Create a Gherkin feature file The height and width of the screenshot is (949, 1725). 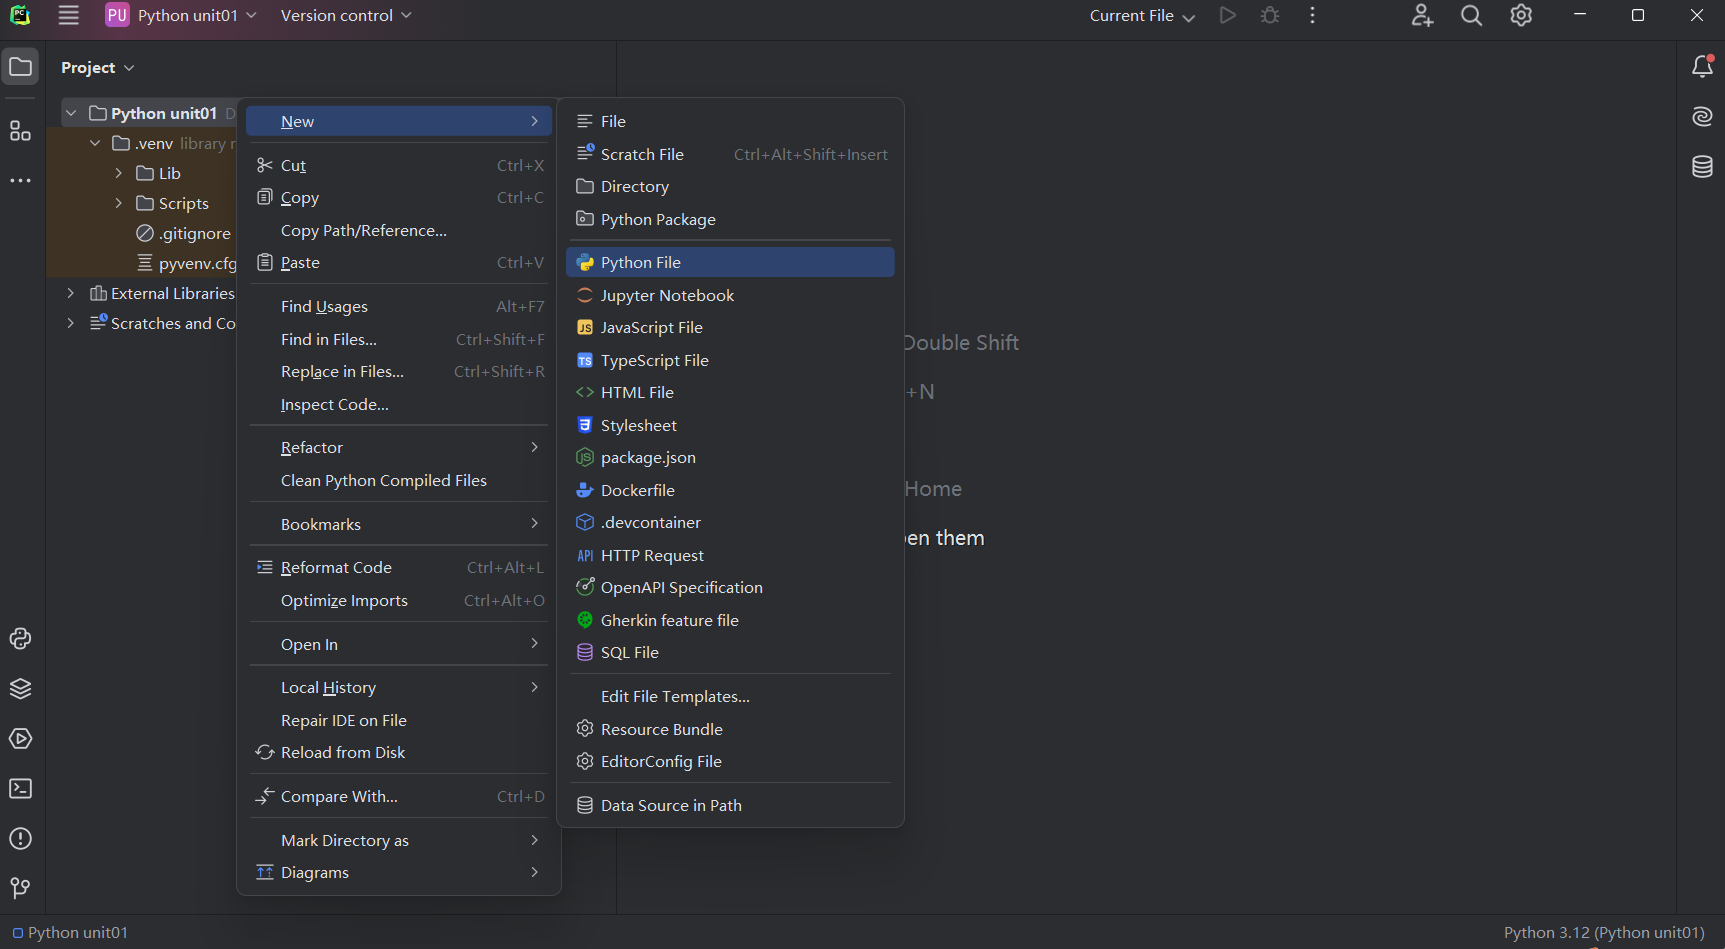[730, 620]
